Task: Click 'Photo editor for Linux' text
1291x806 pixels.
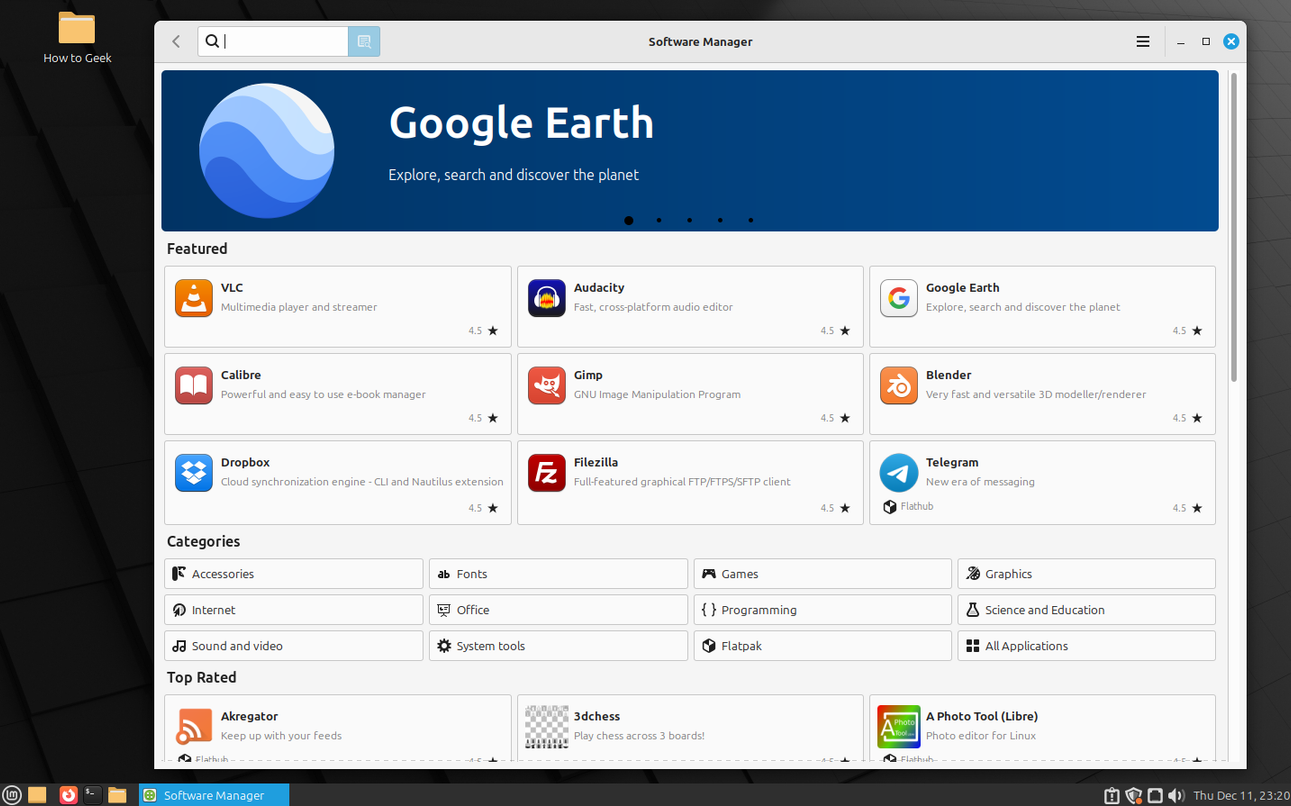Action: 983,735
